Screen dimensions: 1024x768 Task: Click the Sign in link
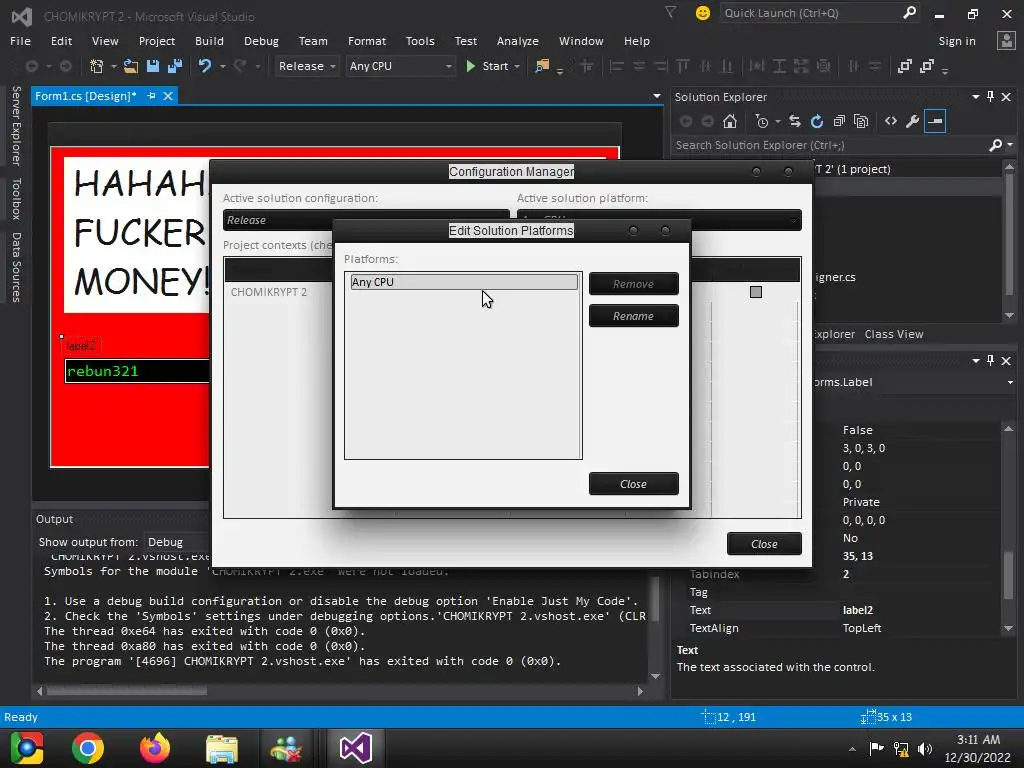coord(957,40)
